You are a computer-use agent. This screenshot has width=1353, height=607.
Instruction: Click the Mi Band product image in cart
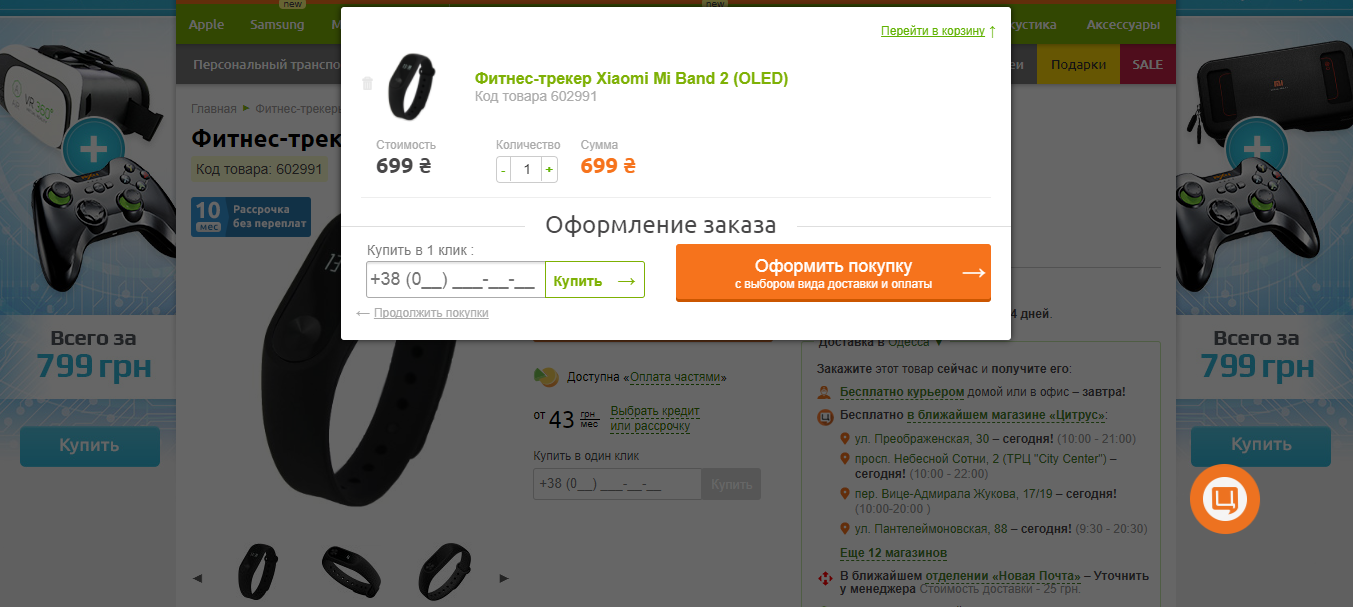pyautogui.click(x=411, y=83)
